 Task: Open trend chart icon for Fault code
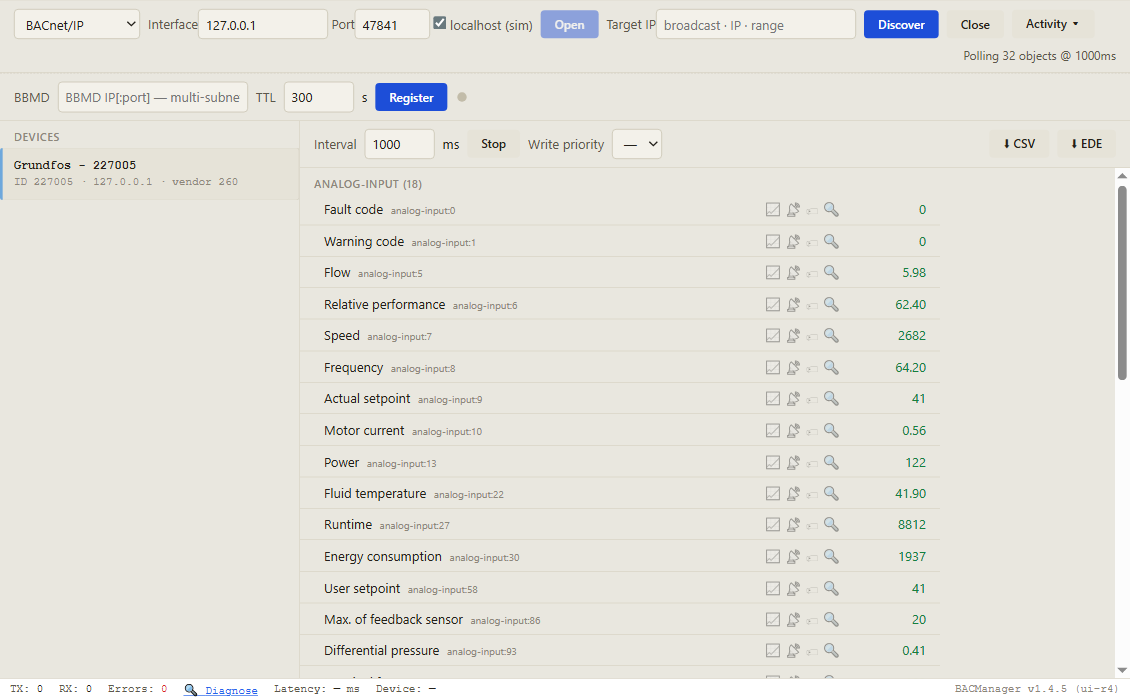(773, 210)
